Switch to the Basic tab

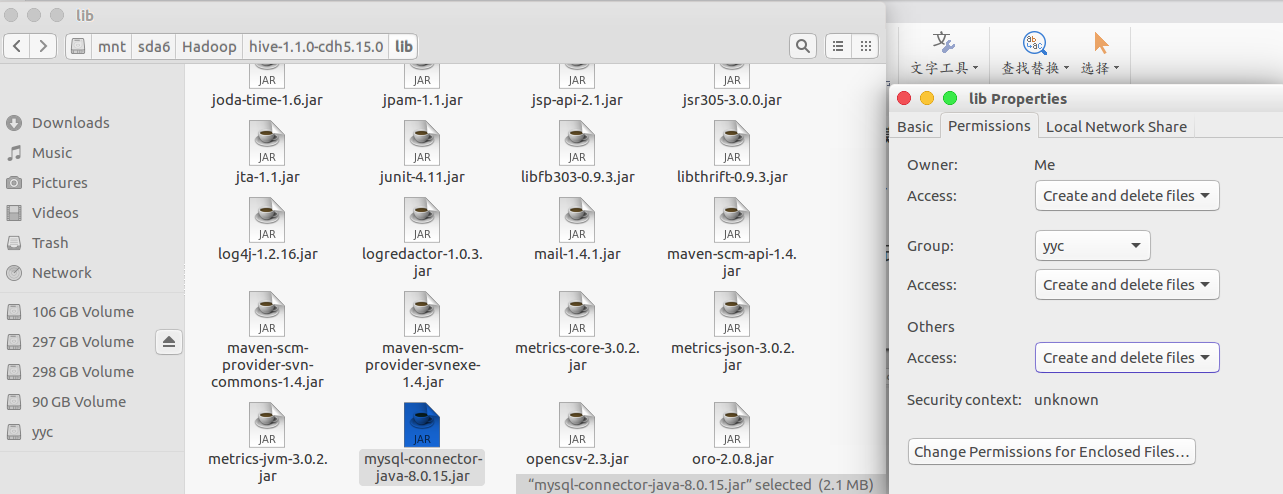point(914,127)
